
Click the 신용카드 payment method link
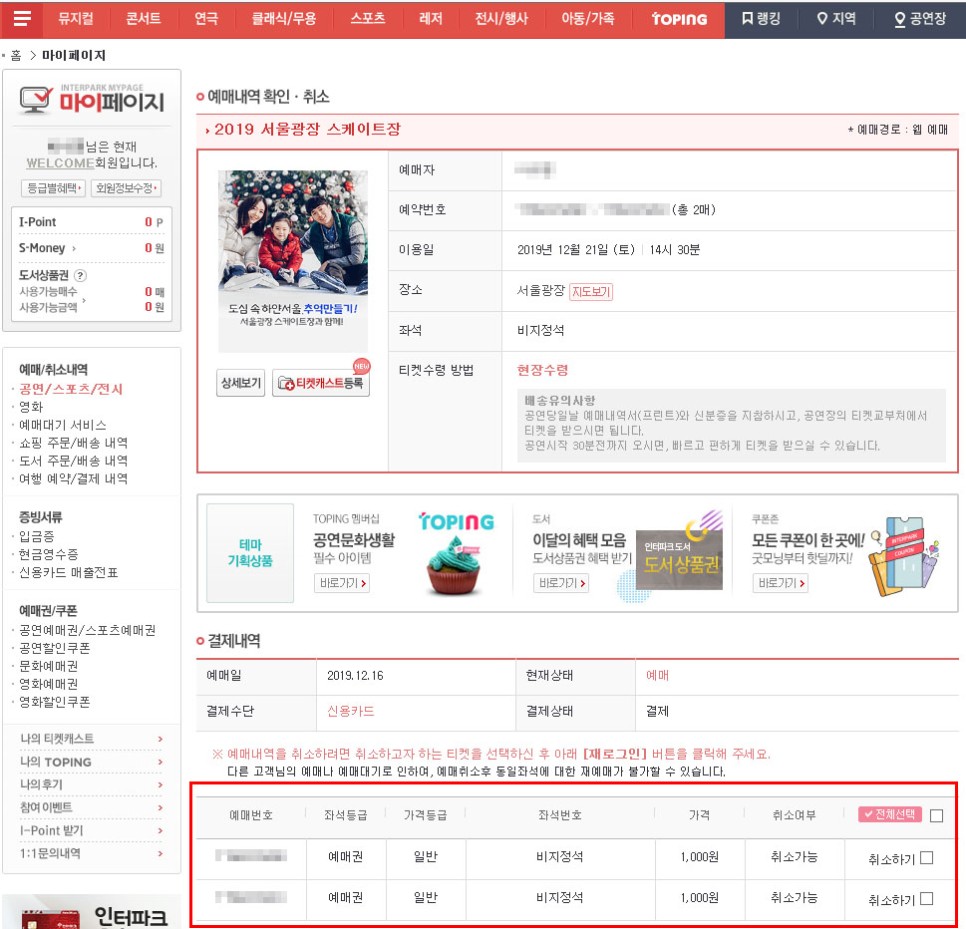(351, 711)
